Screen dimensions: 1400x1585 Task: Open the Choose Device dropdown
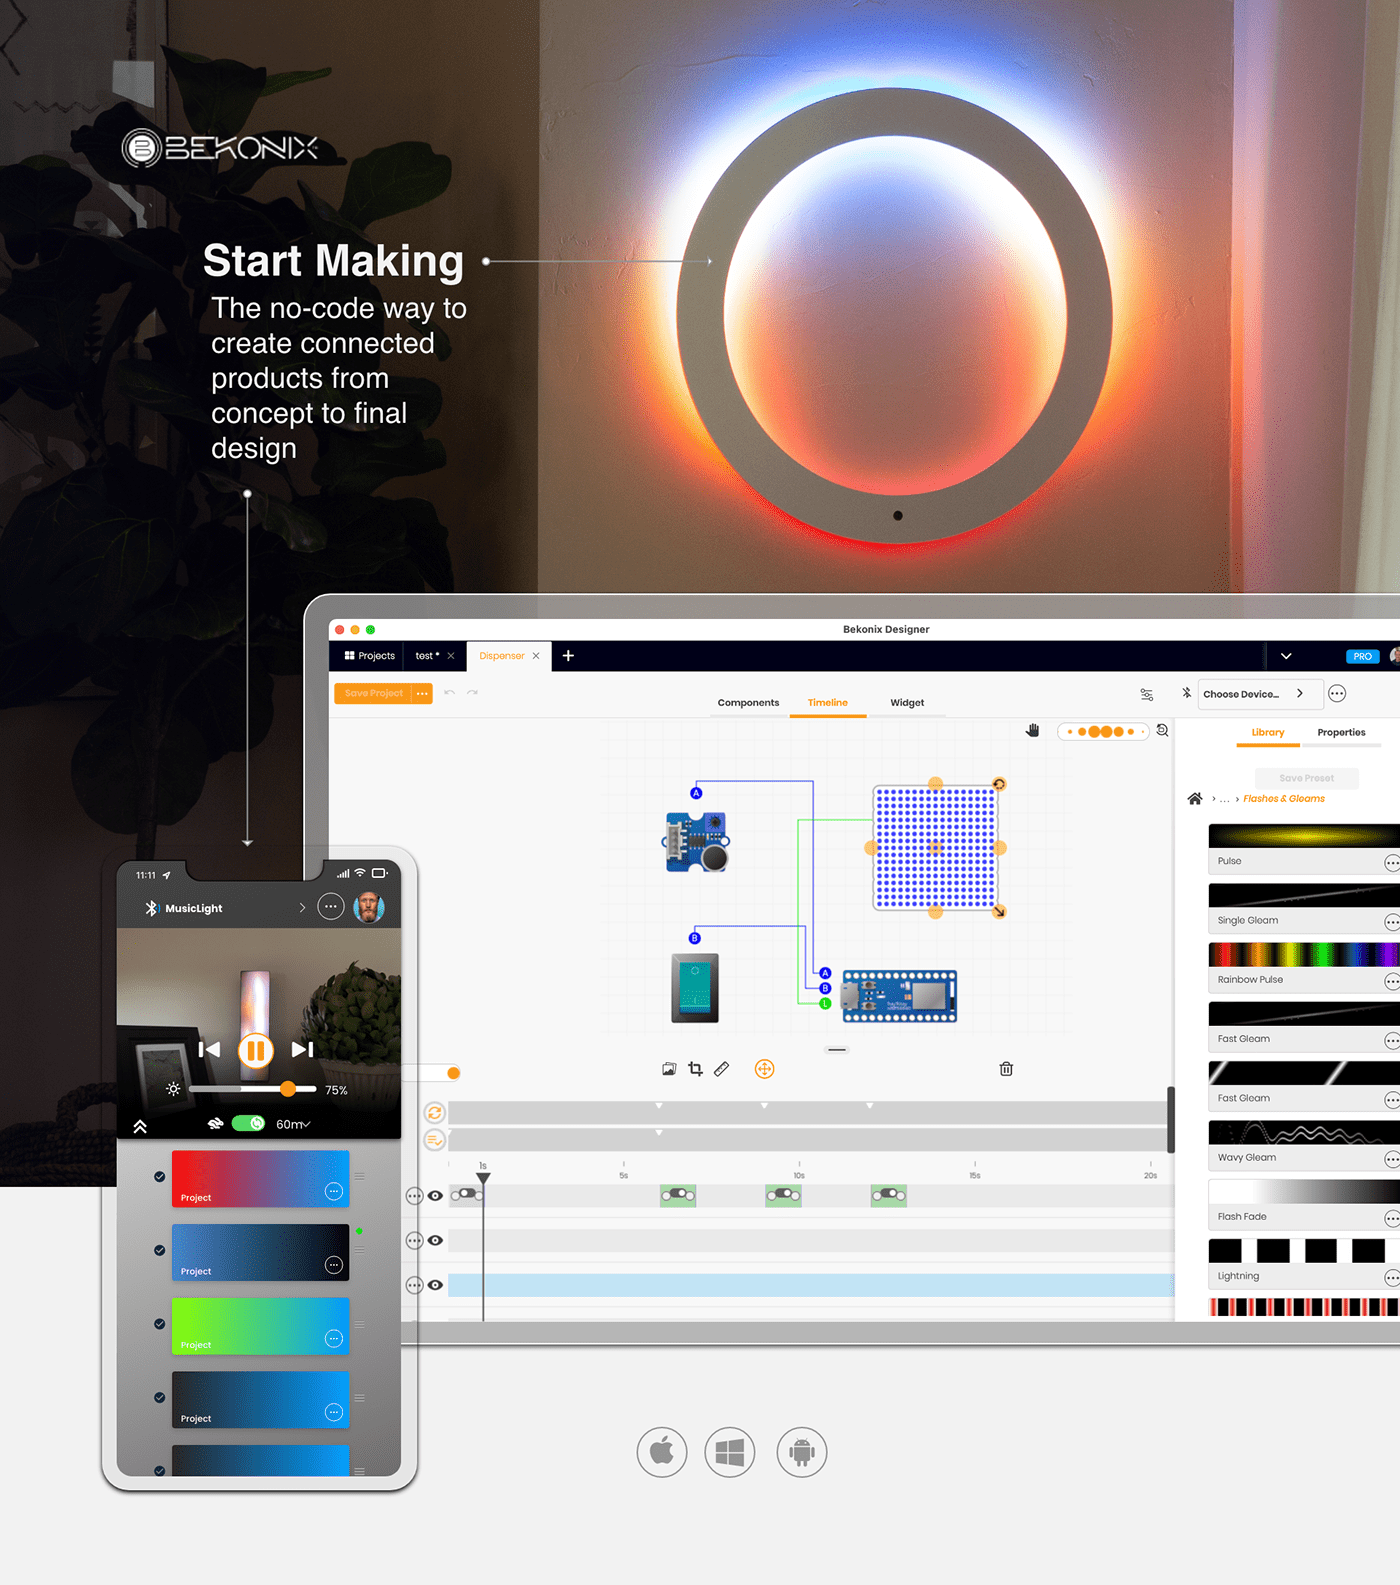[x=1252, y=694]
